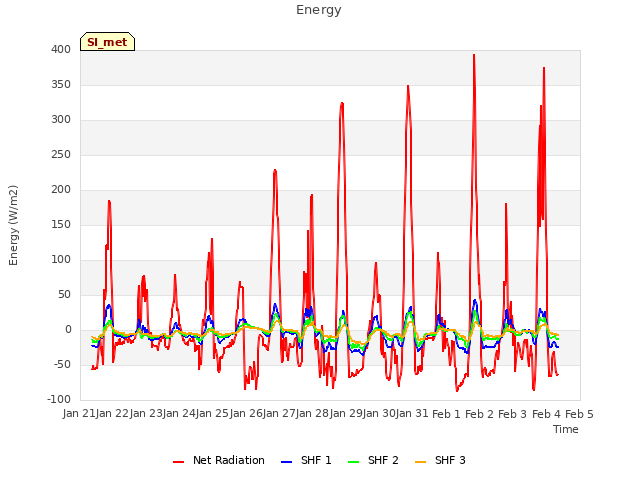Image resolution: width=640 pixels, height=480 pixels.
Task: Click the Jan 29 net radiation peak near 325
Action: click(342, 104)
